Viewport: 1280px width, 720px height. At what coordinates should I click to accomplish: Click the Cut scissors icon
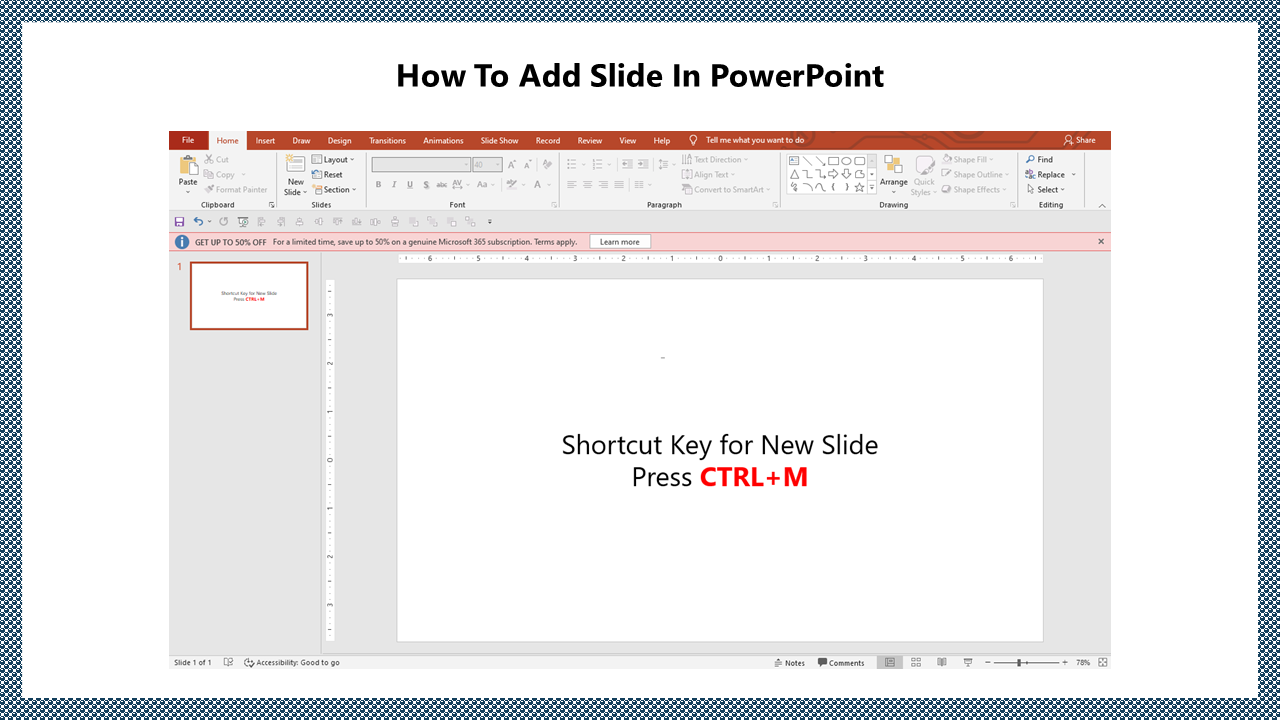click(209, 159)
